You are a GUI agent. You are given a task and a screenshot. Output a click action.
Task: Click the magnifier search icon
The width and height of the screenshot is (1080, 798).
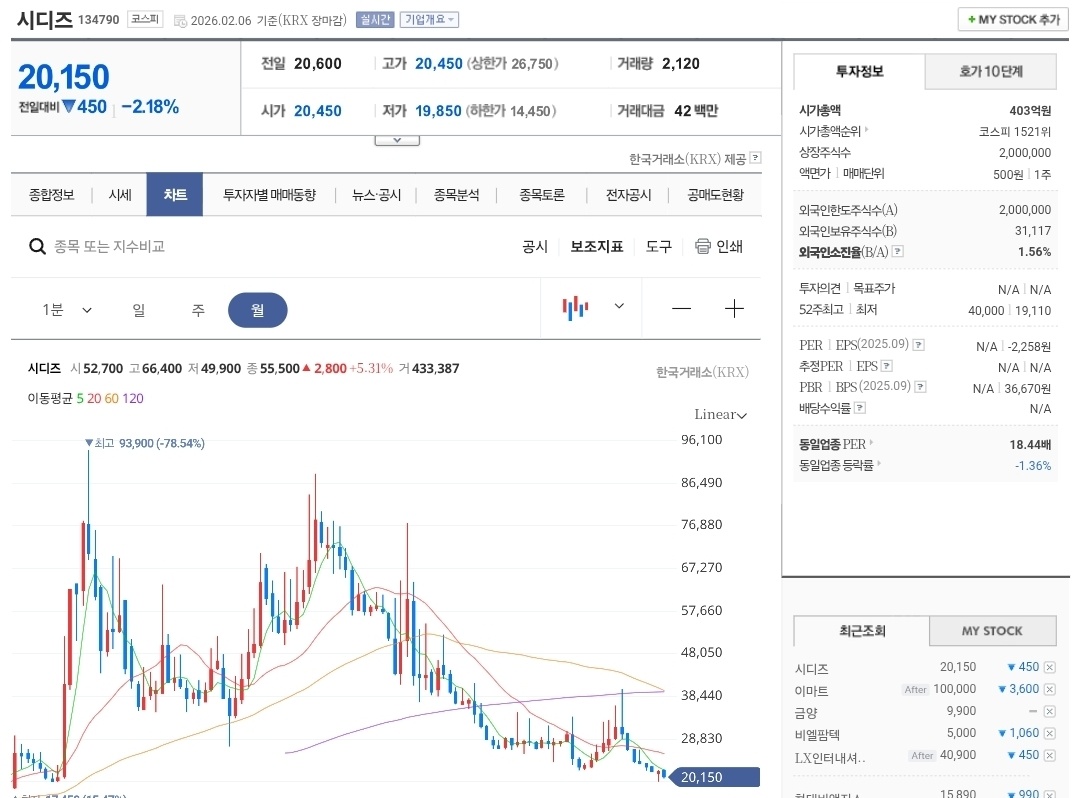click(x=37, y=246)
